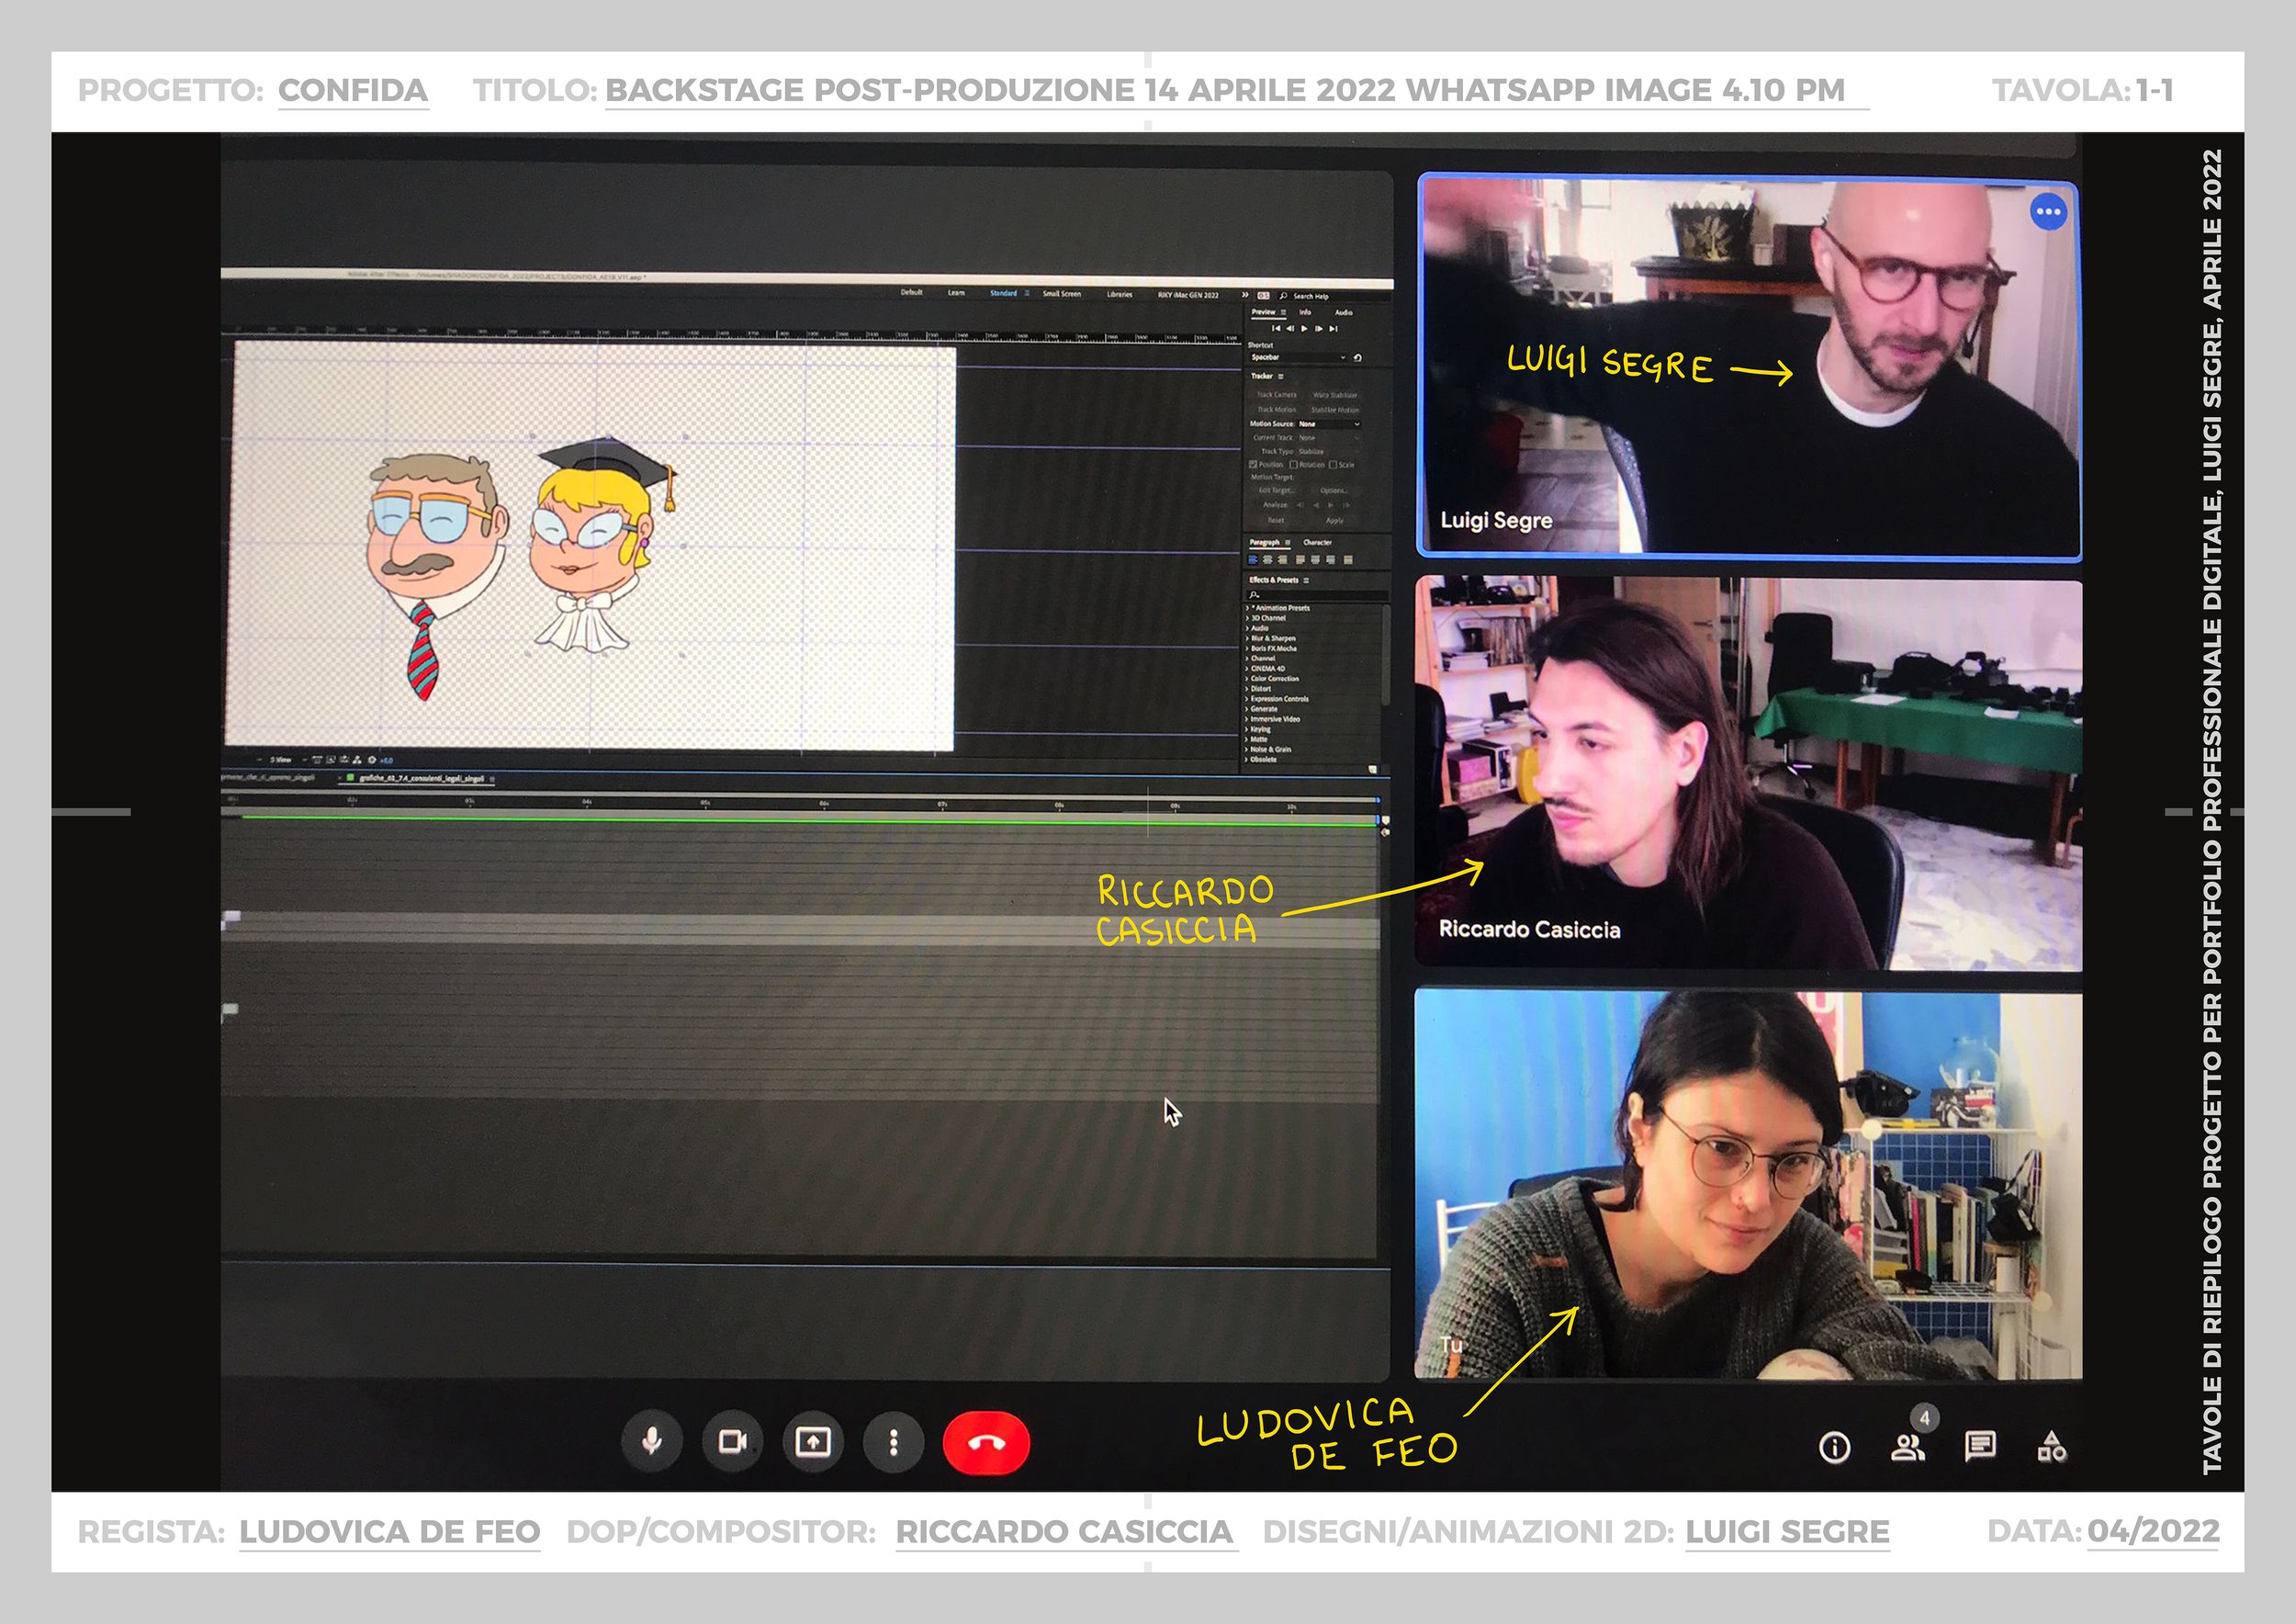
Task: Toggle the Rotation checkbox in Tracker
Action: (x=1293, y=465)
